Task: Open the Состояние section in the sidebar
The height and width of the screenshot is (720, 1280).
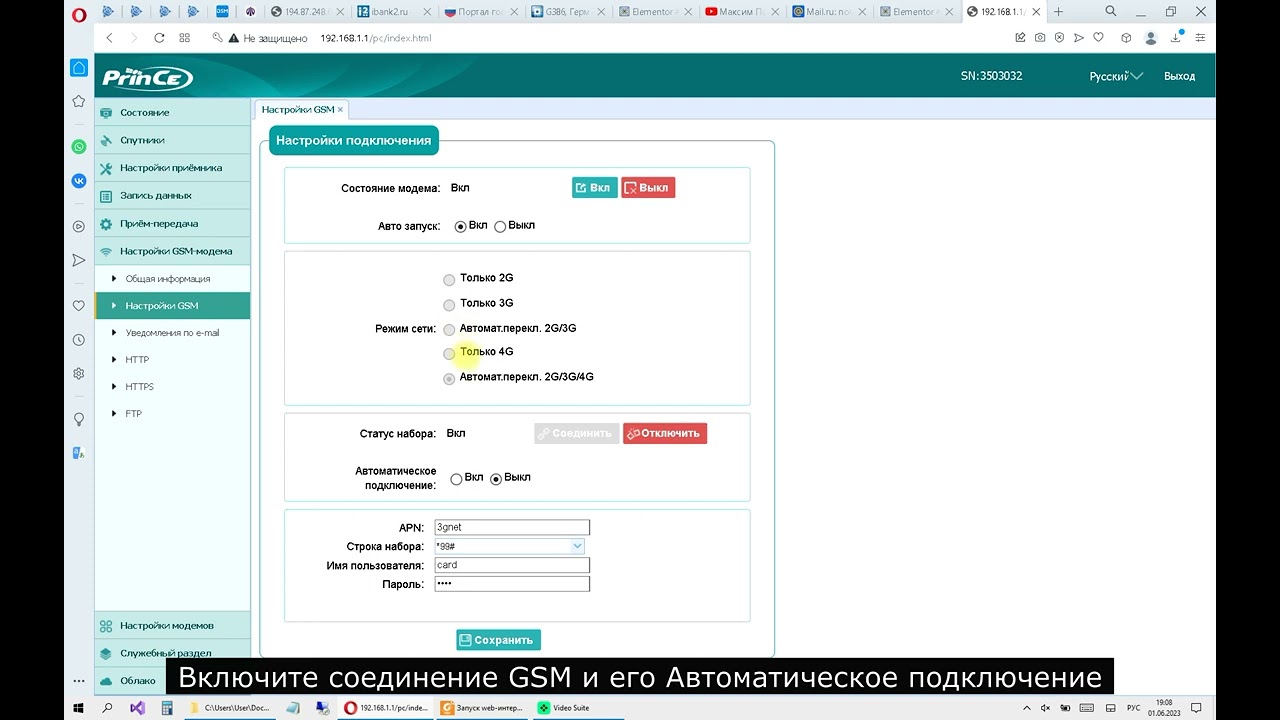Action: tap(172, 112)
